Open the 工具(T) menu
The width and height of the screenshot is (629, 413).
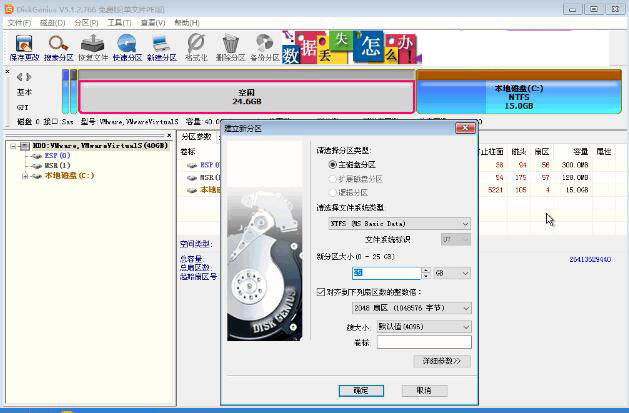[120, 23]
